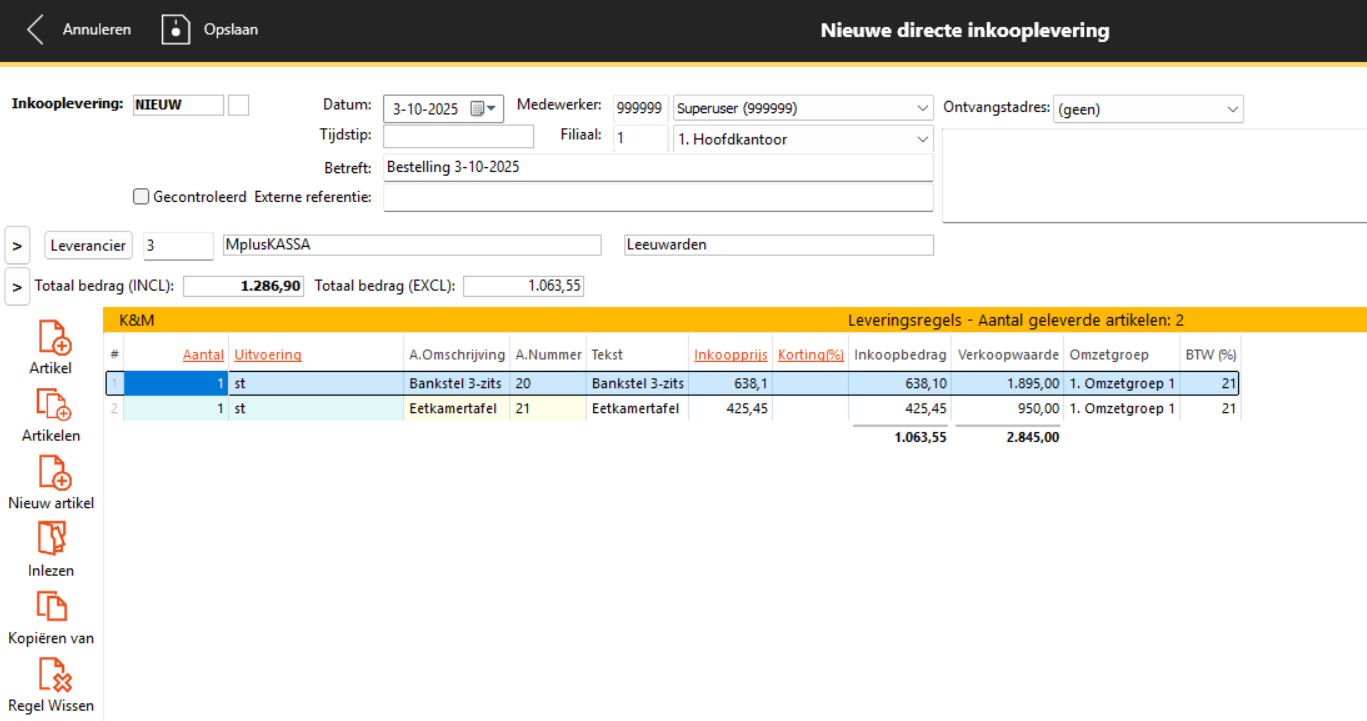Click the Opslaan save icon
This screenshot has width=1367, height=721.
[x=176, y=30]
